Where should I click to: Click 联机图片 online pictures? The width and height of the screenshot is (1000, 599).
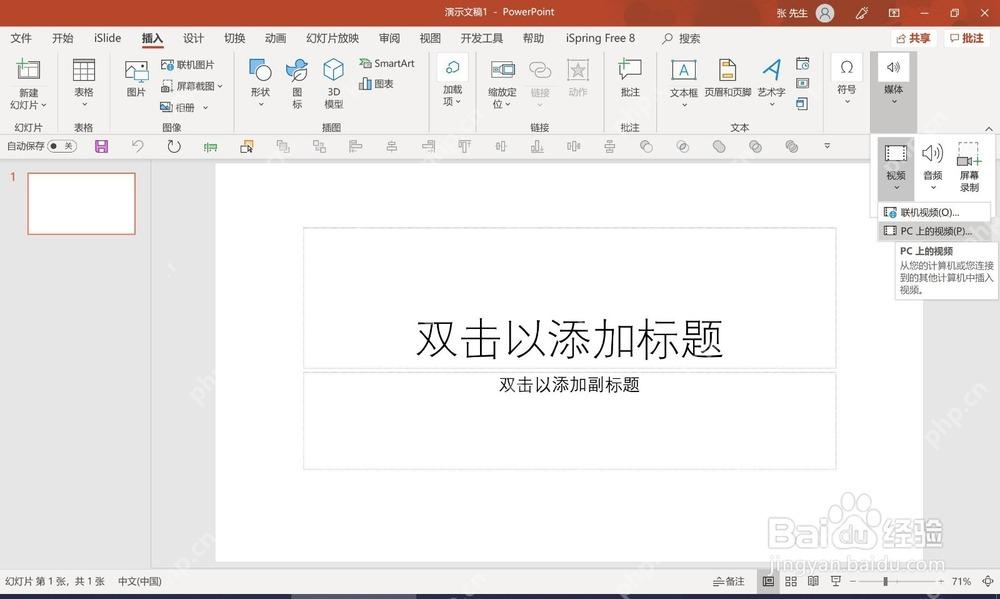pyautogui.click(x=188, y=64)
